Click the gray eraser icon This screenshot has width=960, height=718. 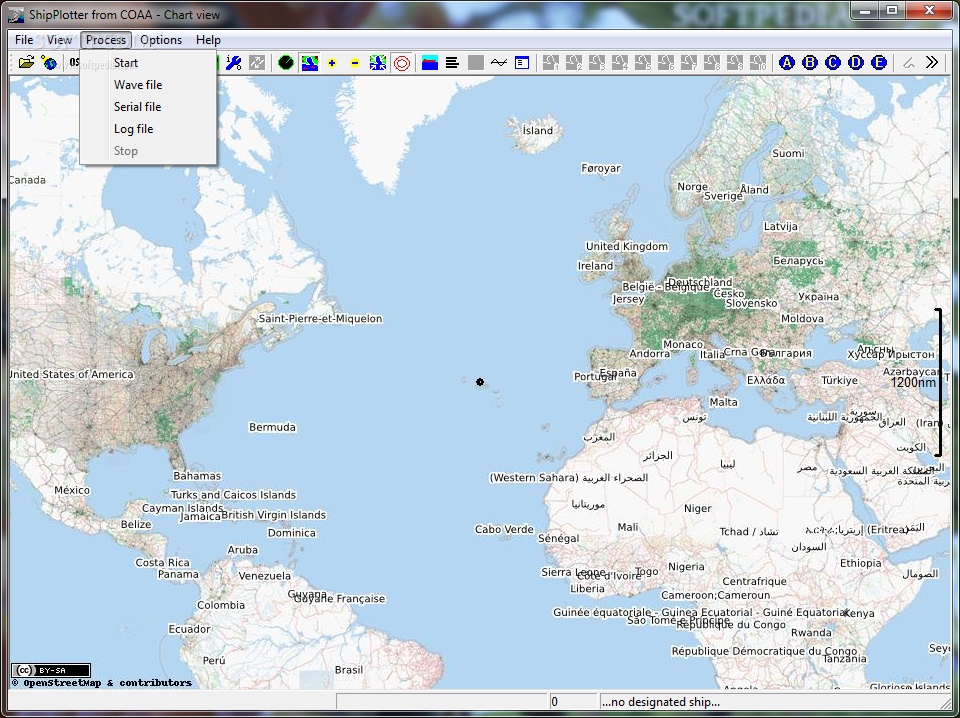tap(909, 62)
